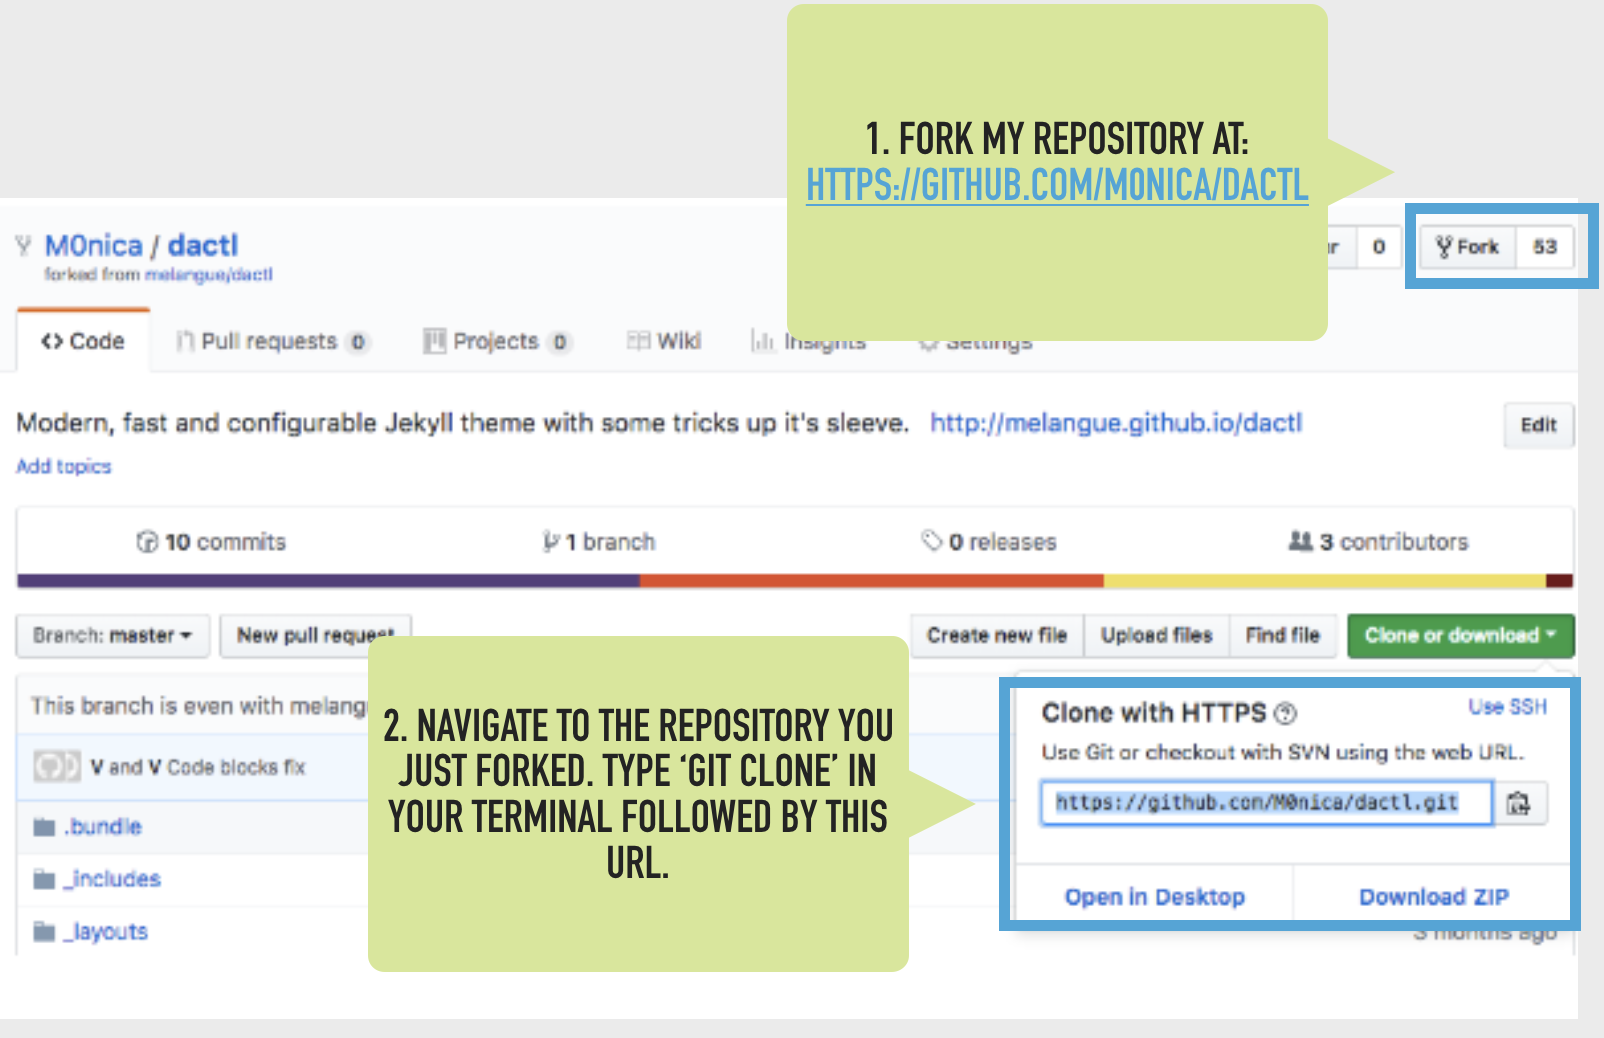
Task: Open the Branch: master dropdown
Action: (113, 635)
